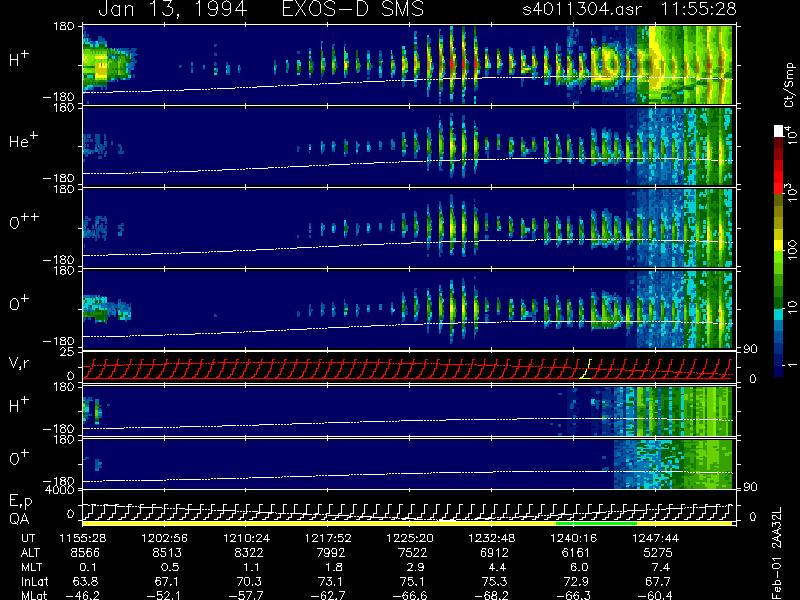Click MLT value '1.1'
This screenshot has width=800, height=600.
pos(252,567)
